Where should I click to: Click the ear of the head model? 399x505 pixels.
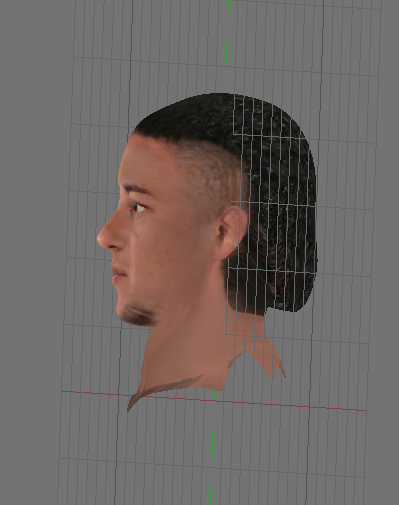point(231,233)
